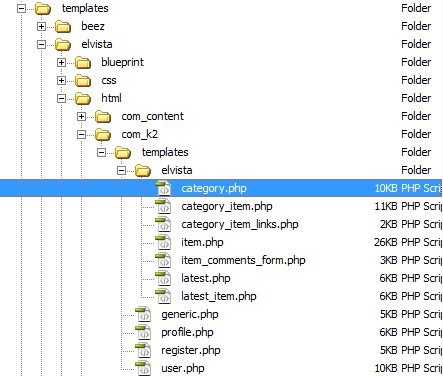Click the item.php PHP script icon
The width and height of the screenshot is (443, 377).
163,242
